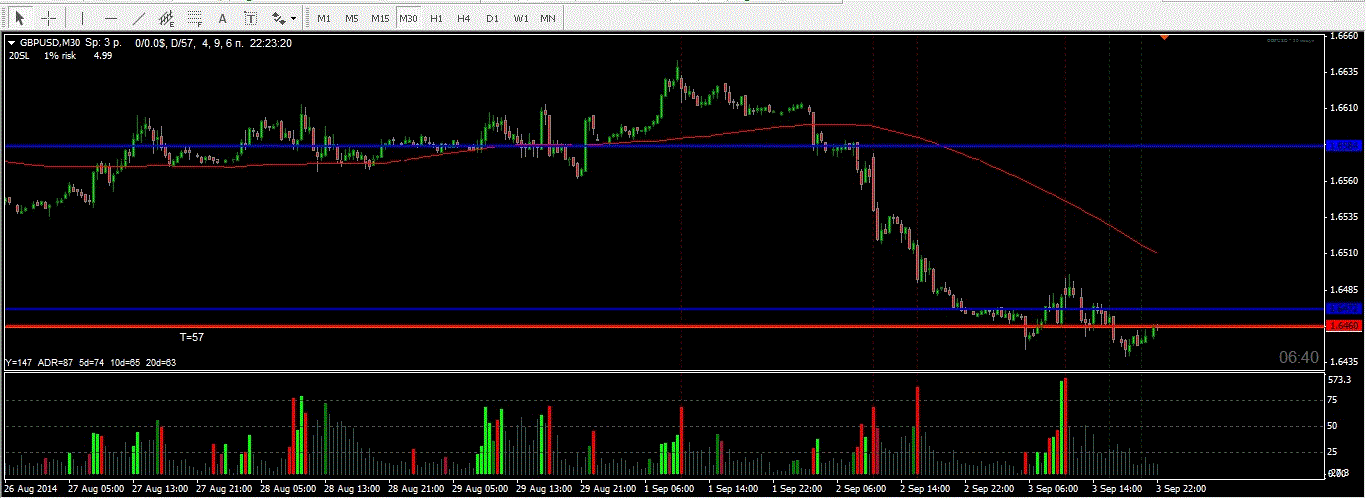Select the lower blue horizontal line
This screenshot has height=498, width=1366.
pyautogui.click(x=664, y=308)
